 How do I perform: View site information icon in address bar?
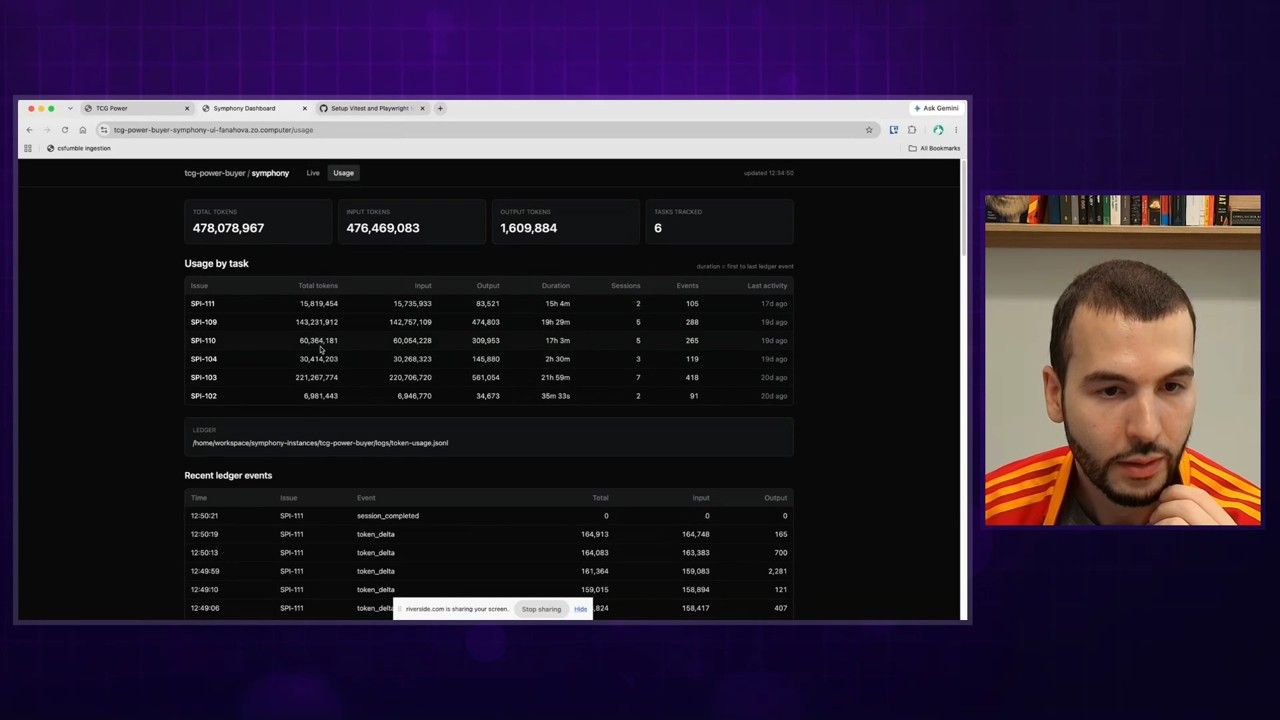[104, 130]
